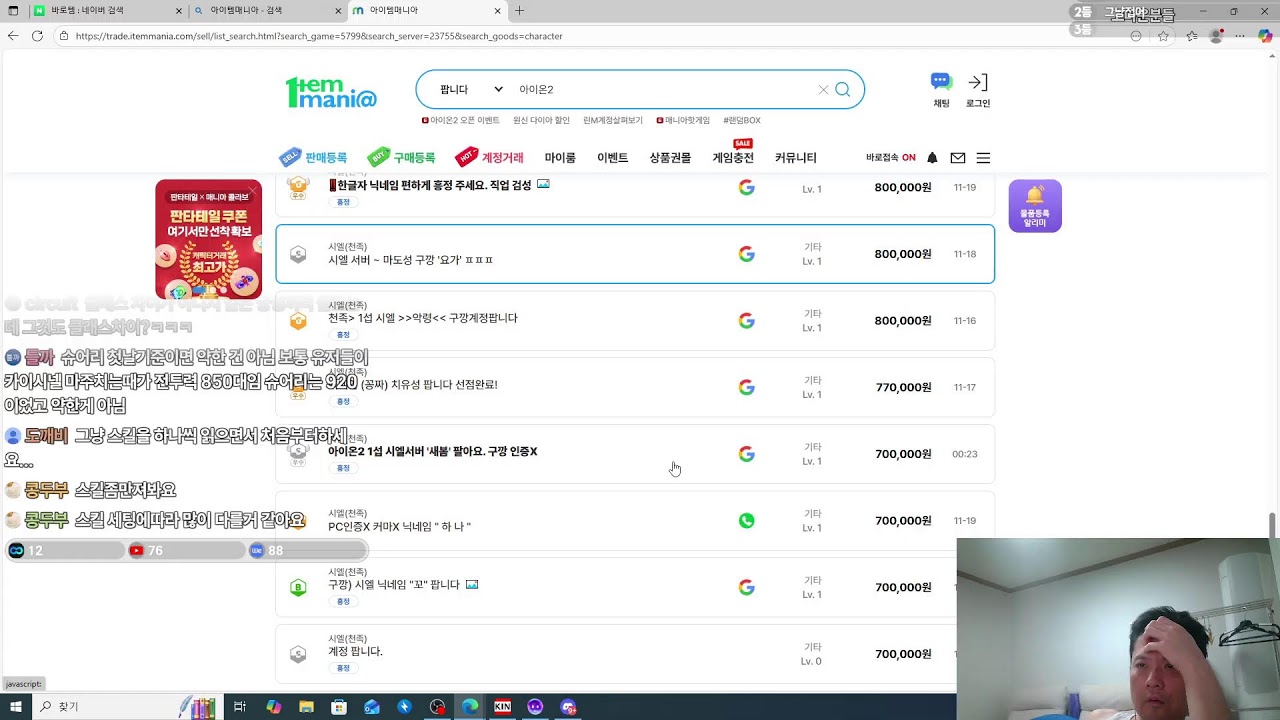Open the hamburger menu icon
The height and width of the screenshot is (720, 1280).
(983, 158)
